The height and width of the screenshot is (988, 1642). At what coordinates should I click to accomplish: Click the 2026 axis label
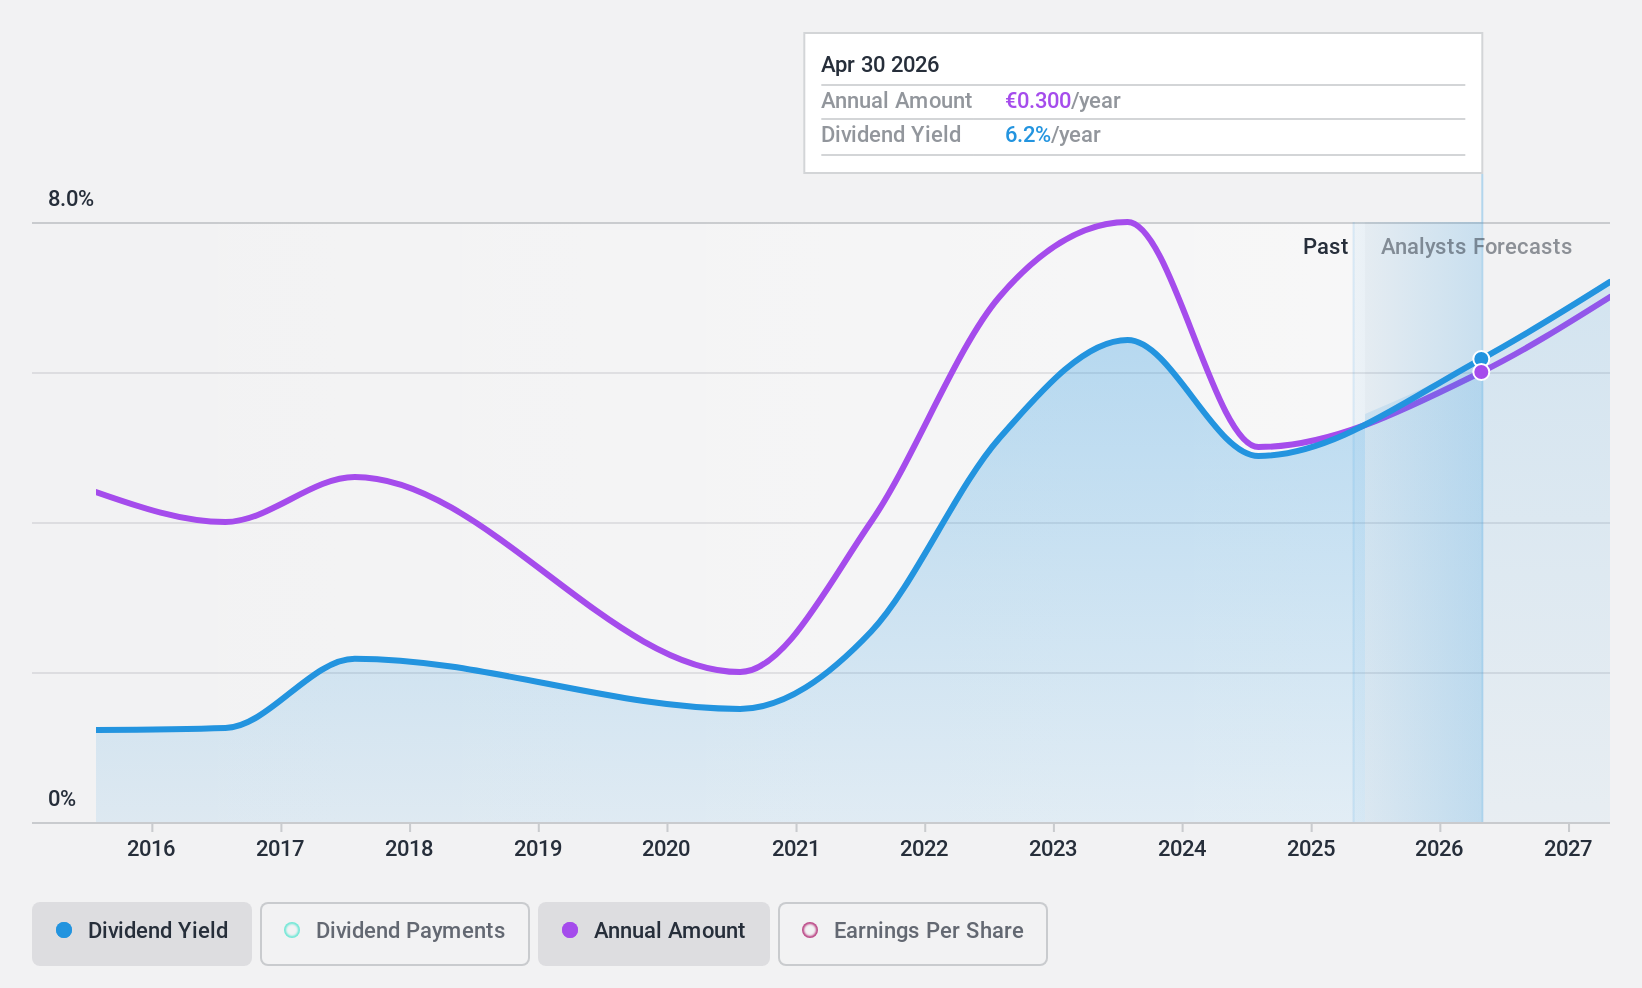1439,849
